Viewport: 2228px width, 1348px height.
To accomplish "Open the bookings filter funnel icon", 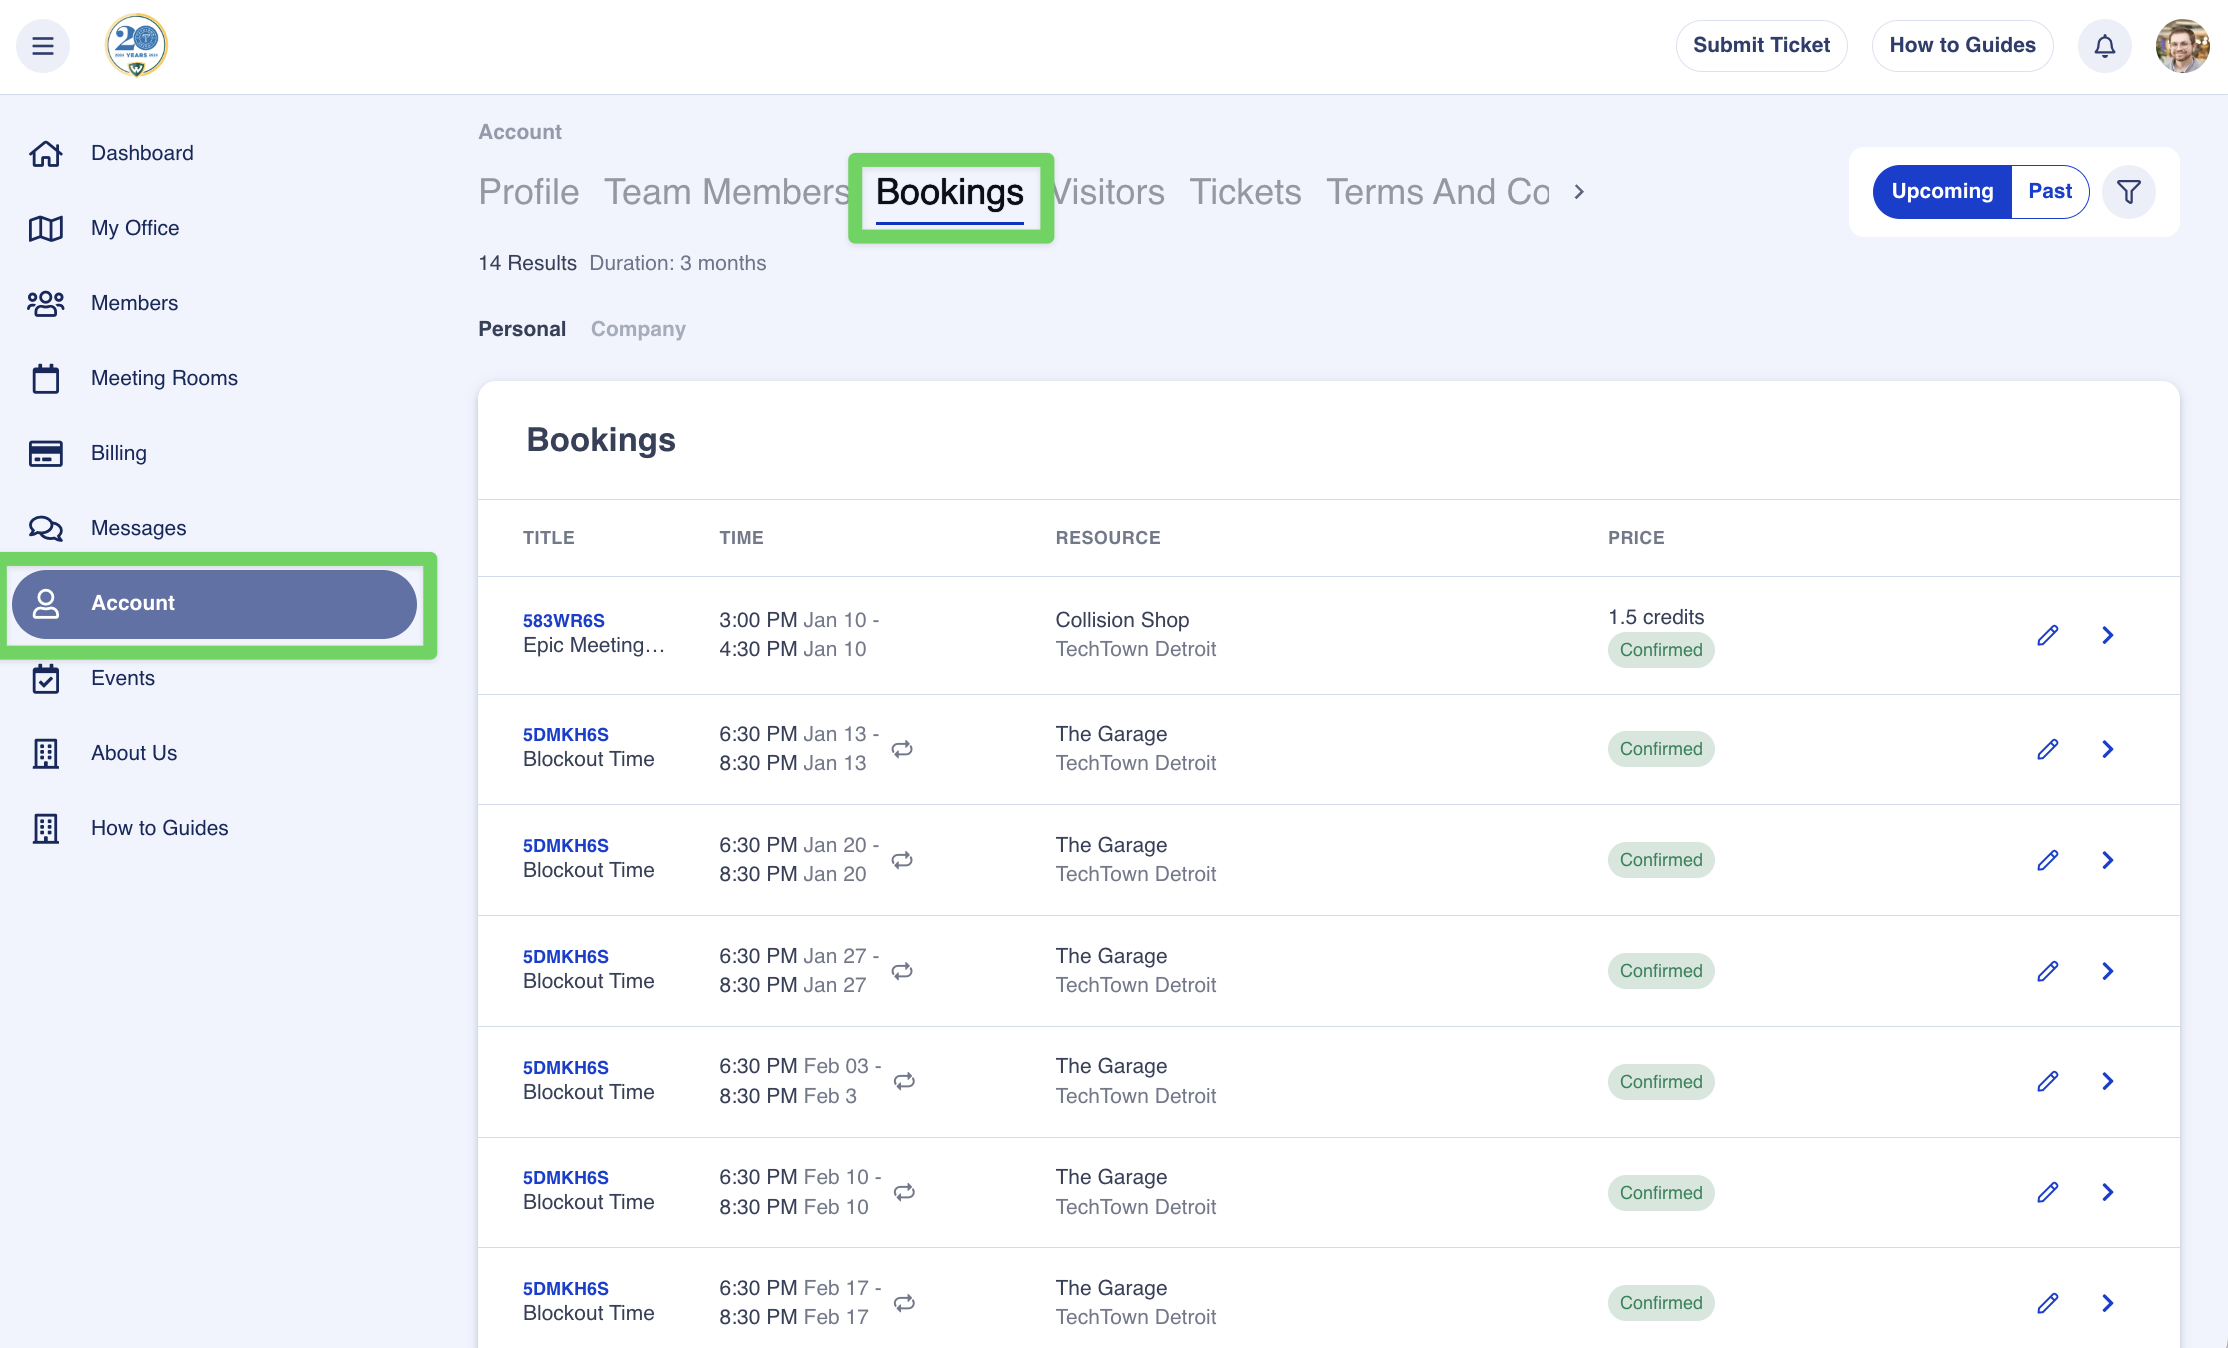I will click(x=2128, y=191).
